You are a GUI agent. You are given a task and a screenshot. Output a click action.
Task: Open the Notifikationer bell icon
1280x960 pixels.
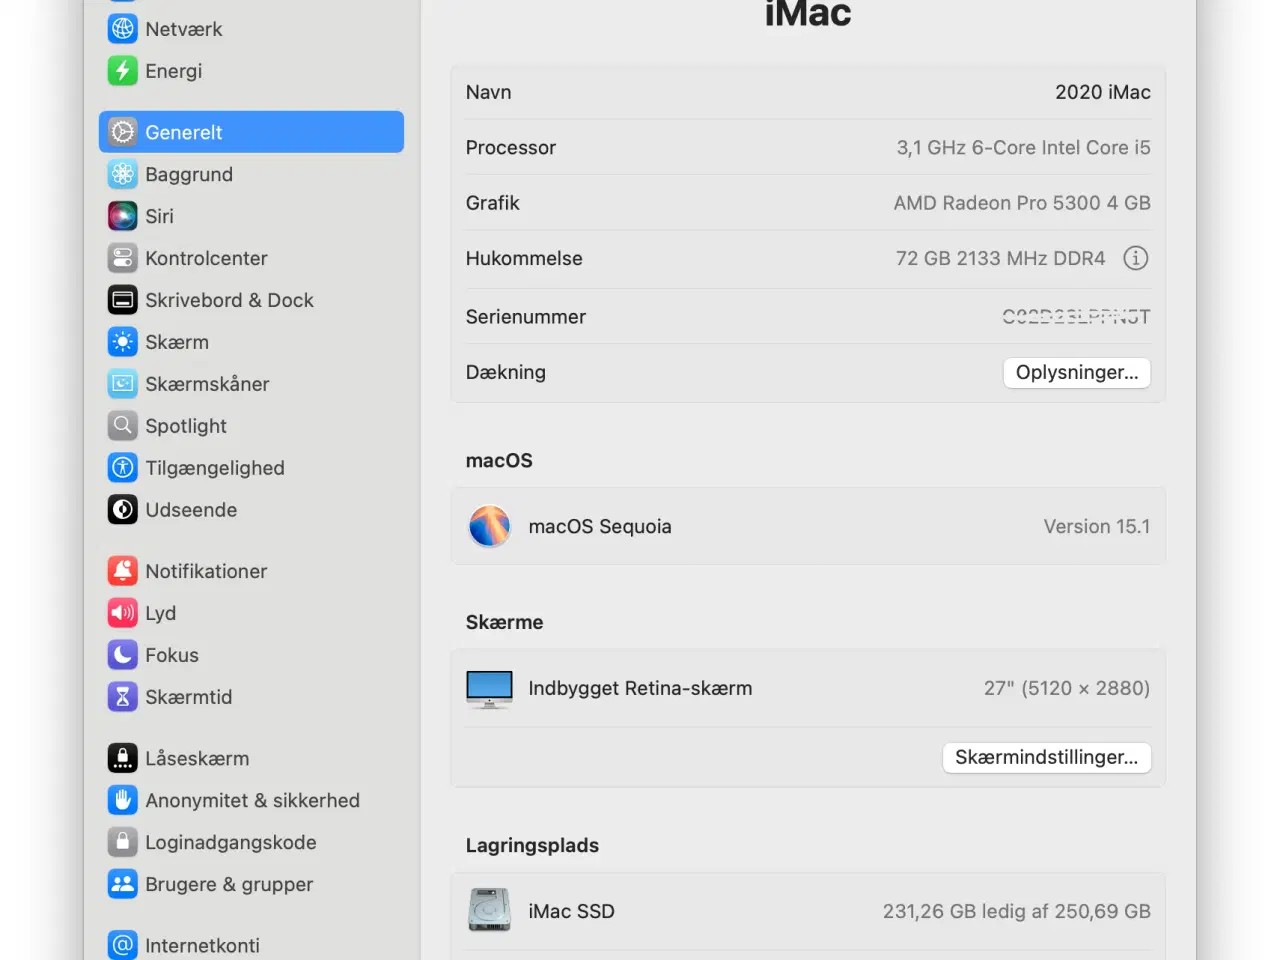[122, 571]
